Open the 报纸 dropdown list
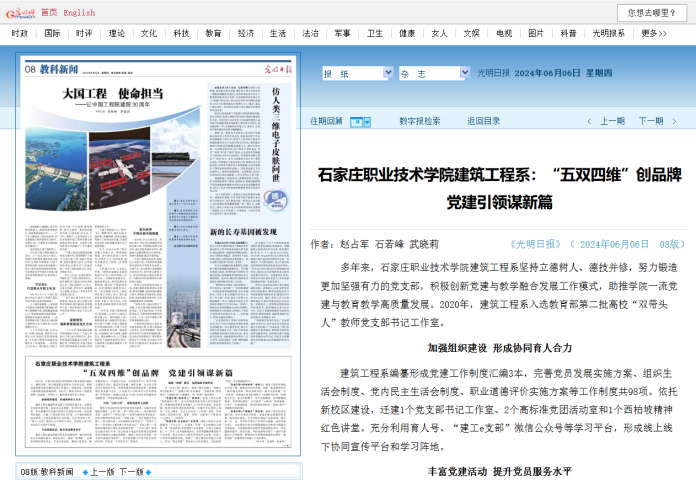This screenshot has width=696, height=491. pos(358,73)
